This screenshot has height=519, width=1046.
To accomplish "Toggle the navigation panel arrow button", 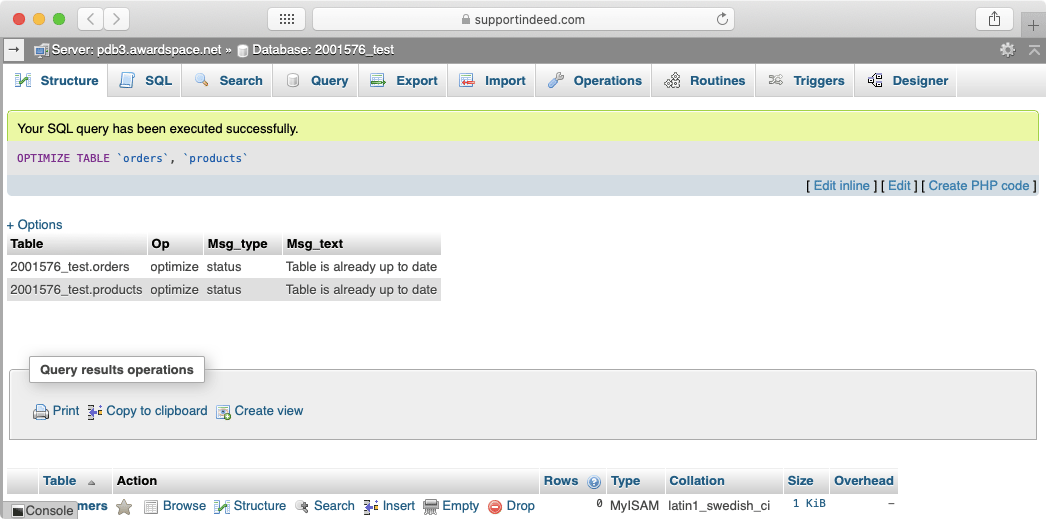I will [x=14, y=49].
